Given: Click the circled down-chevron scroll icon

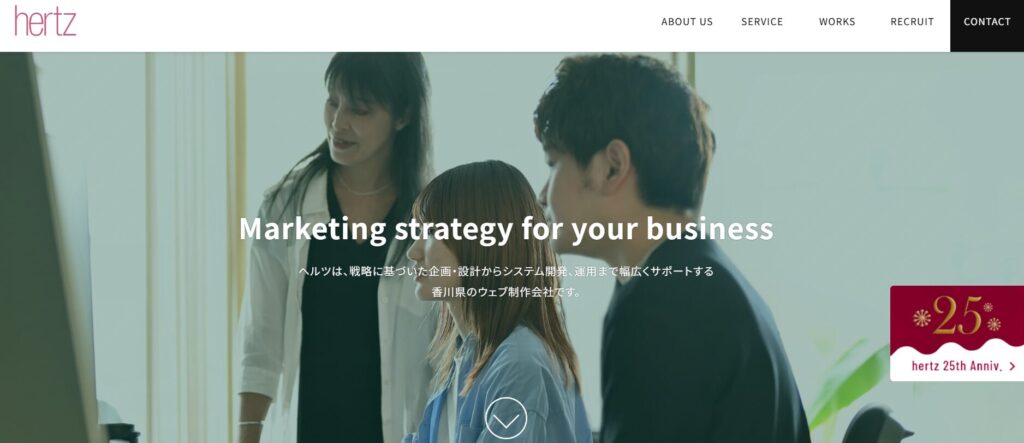Looking at the screenshot, I should click(x=506, y=418).
